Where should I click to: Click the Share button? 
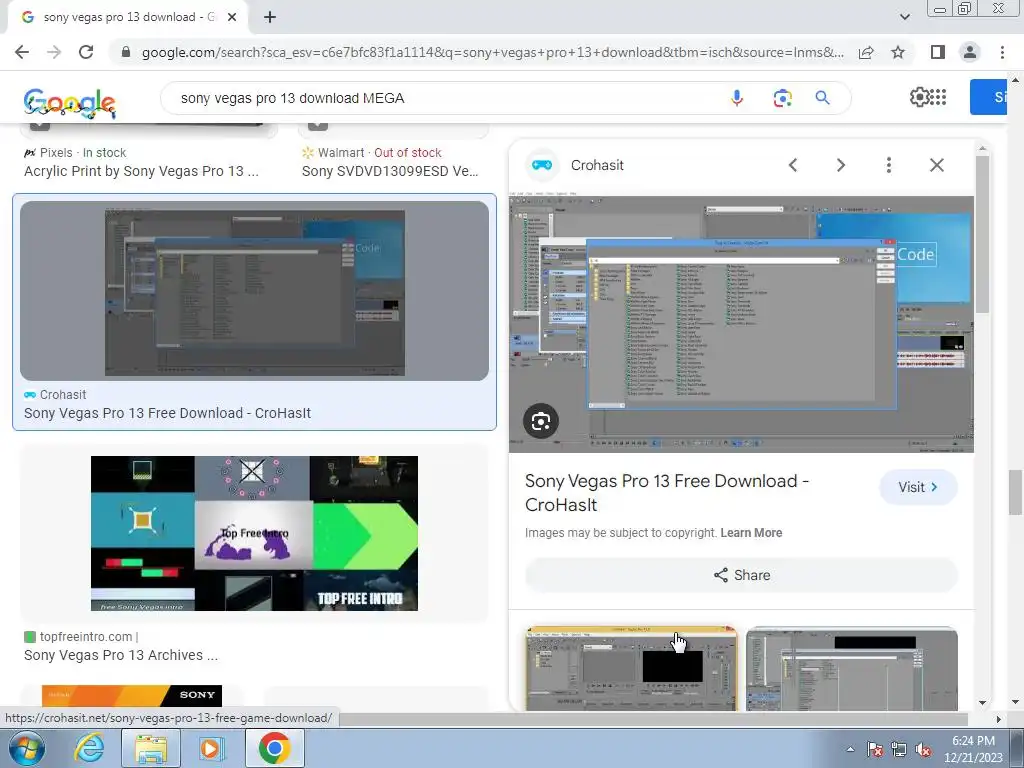[x=741, y=575]
